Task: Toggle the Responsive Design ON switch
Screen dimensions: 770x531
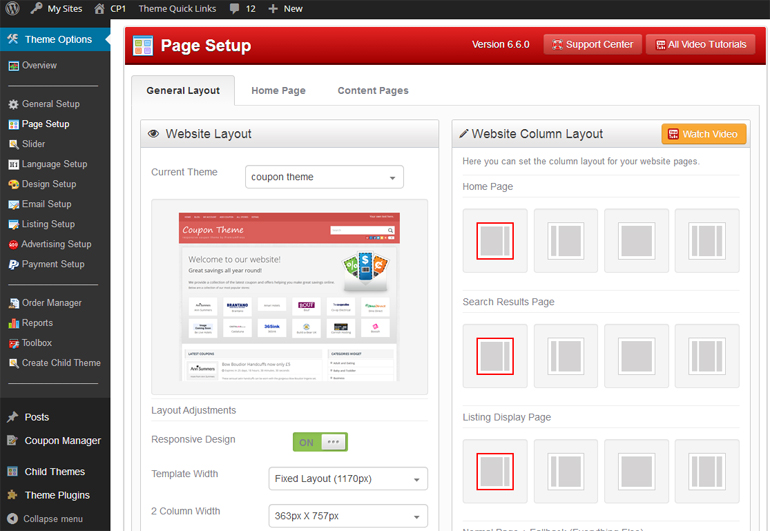Action: [x=320, y=442]
